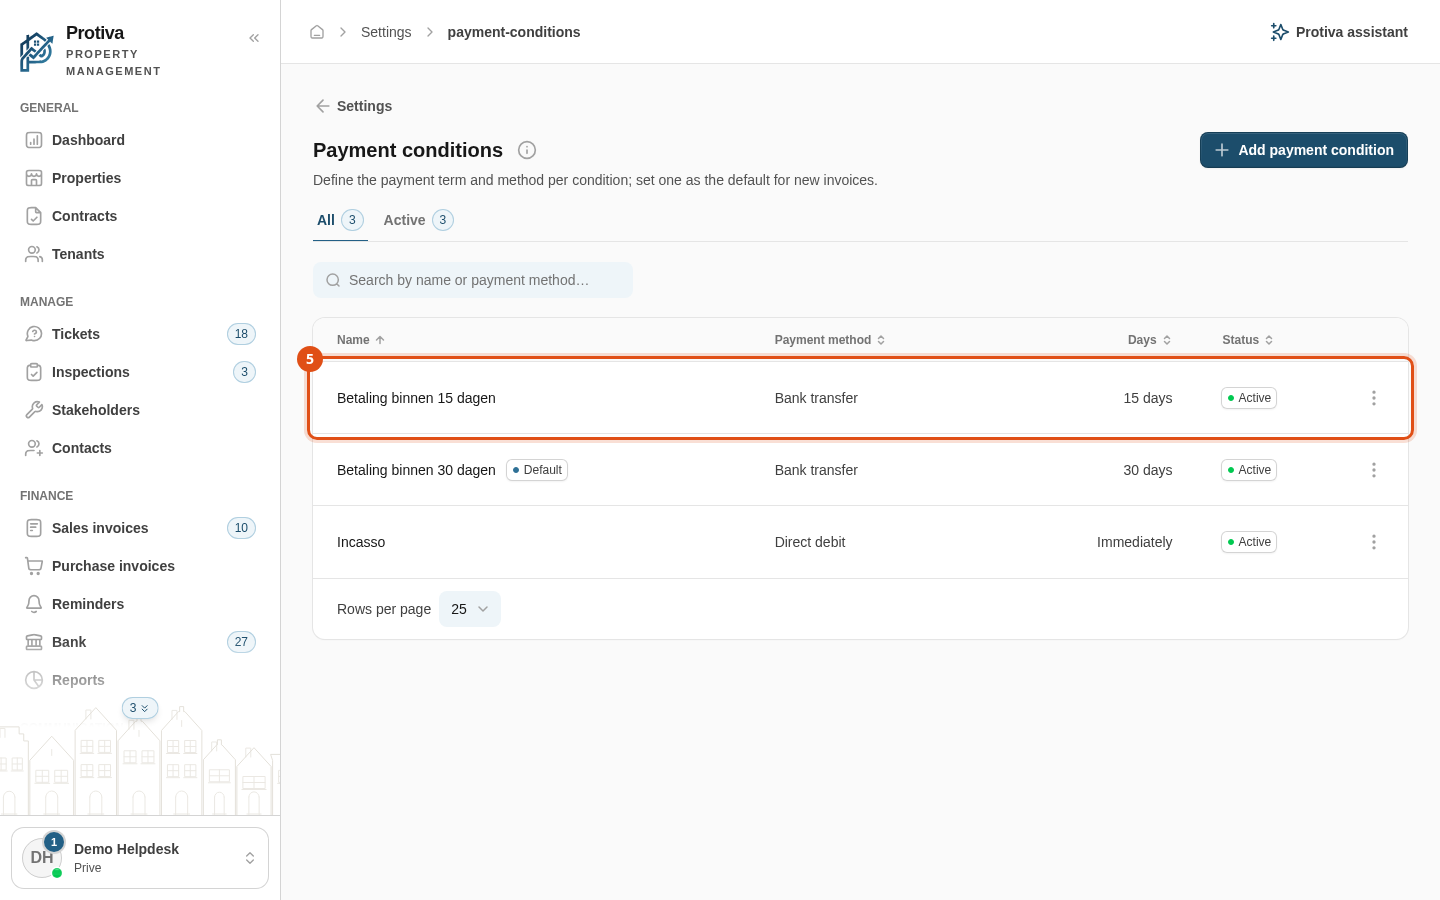Focus the search by name field
Image resolution: width=1440 pixels, height=900 pixels.
point(473,280)
